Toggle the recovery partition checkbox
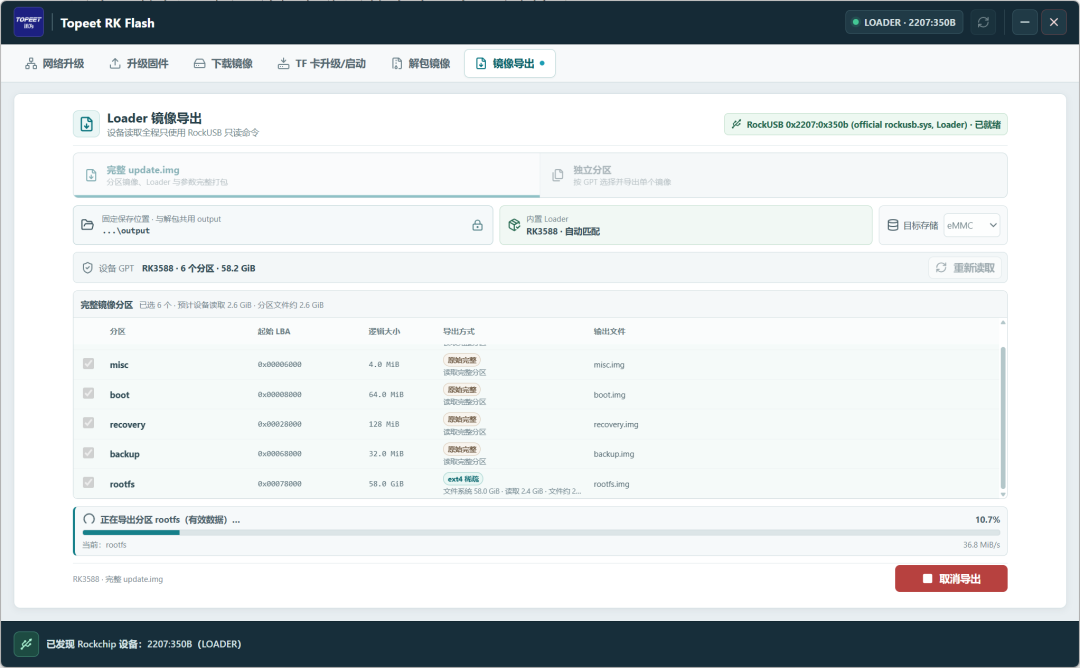The width and height of the screenshot is (1080, 668). point(89,423)
